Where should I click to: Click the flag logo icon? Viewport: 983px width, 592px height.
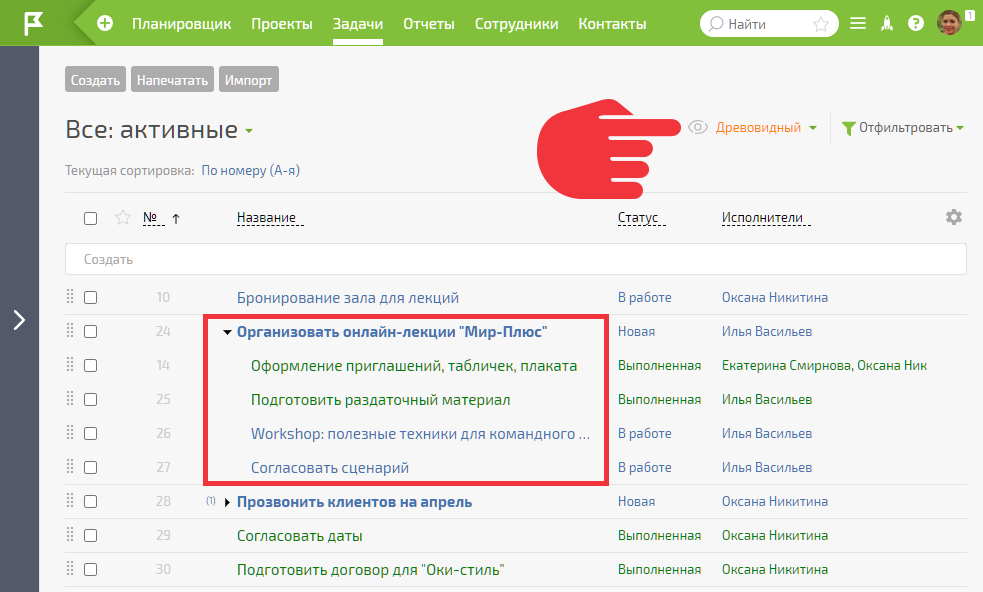click(x=33, y=23)
